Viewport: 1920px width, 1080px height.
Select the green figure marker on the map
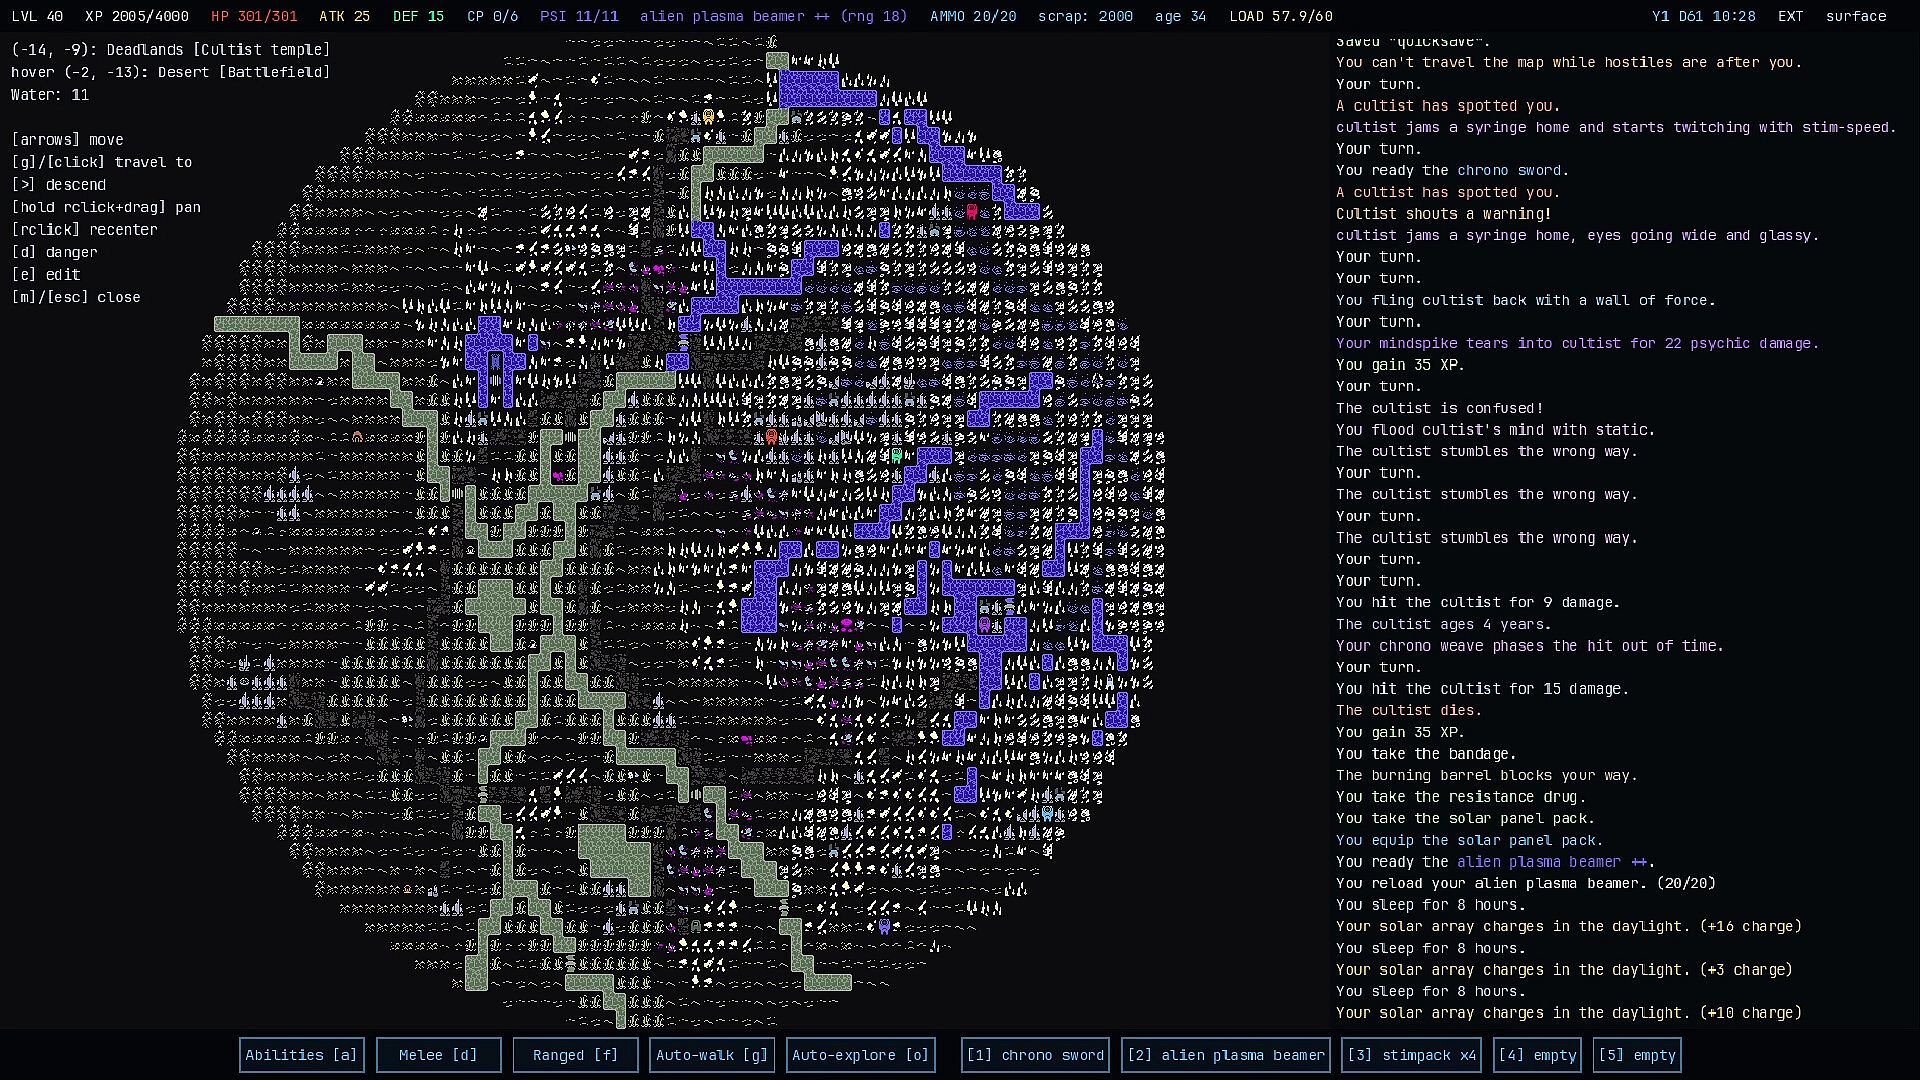point(897,456)
